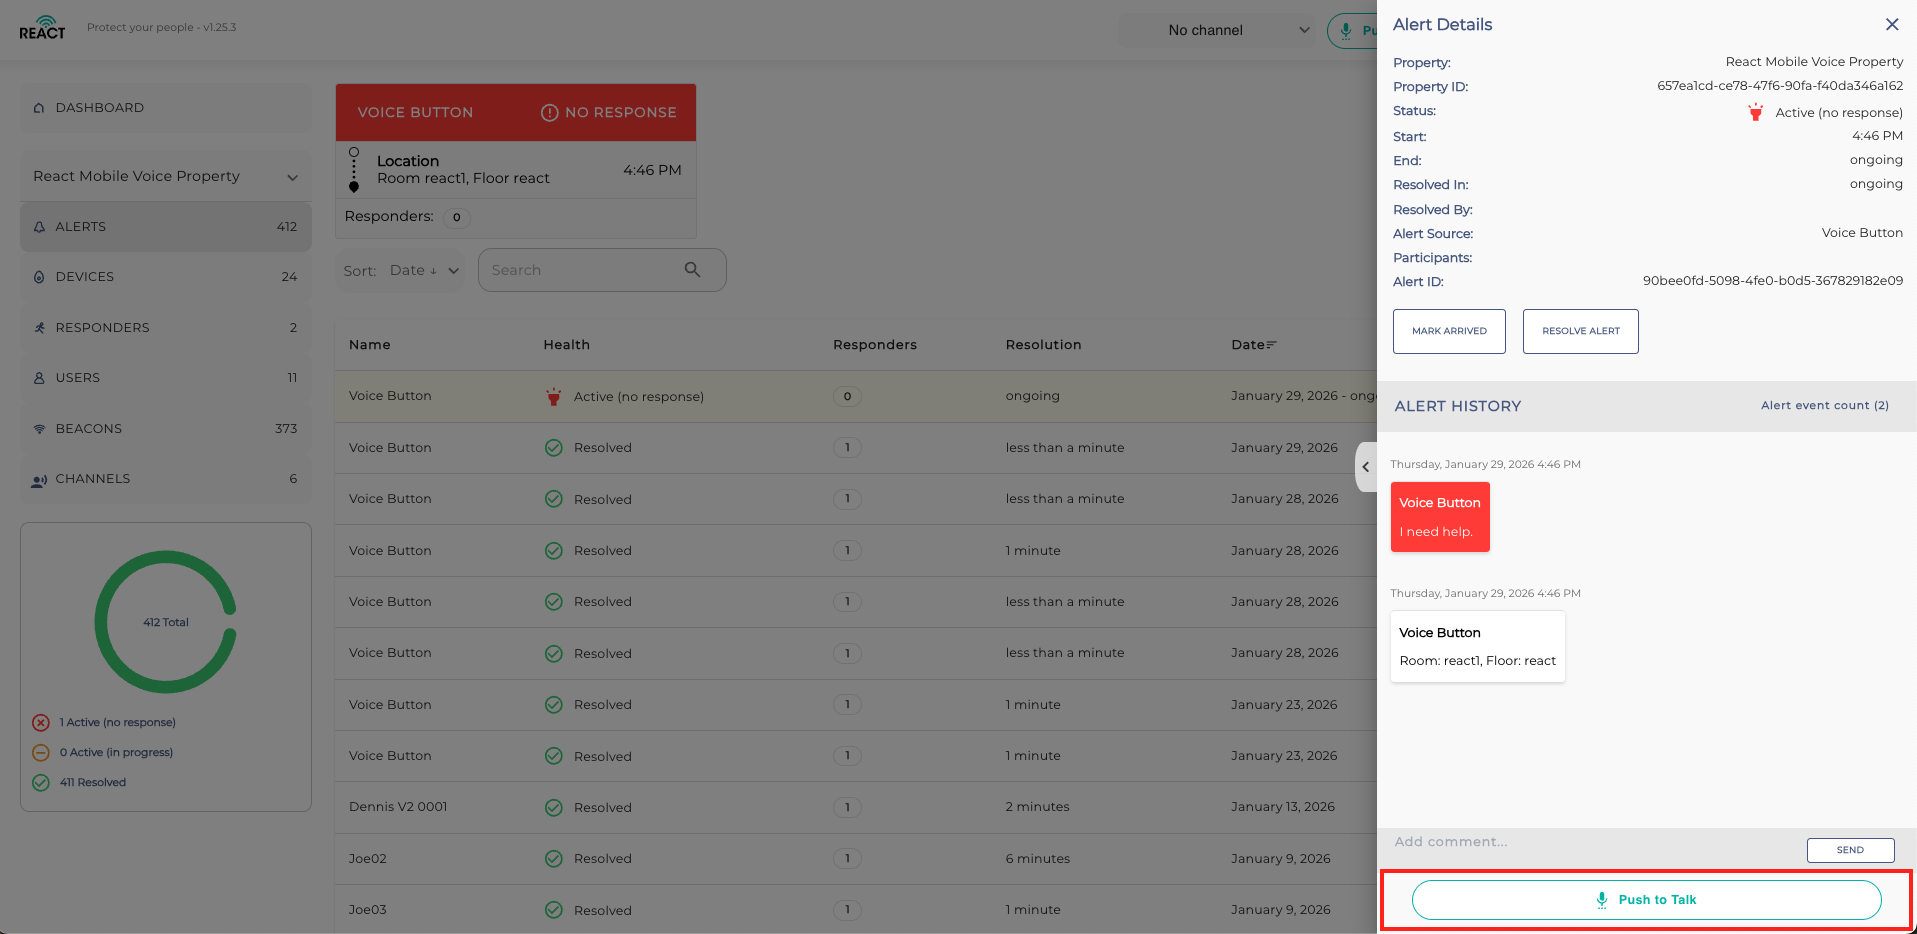Click the green check in Joe02 row
The image size is (1917, 934).
click(x=553, y=859)
